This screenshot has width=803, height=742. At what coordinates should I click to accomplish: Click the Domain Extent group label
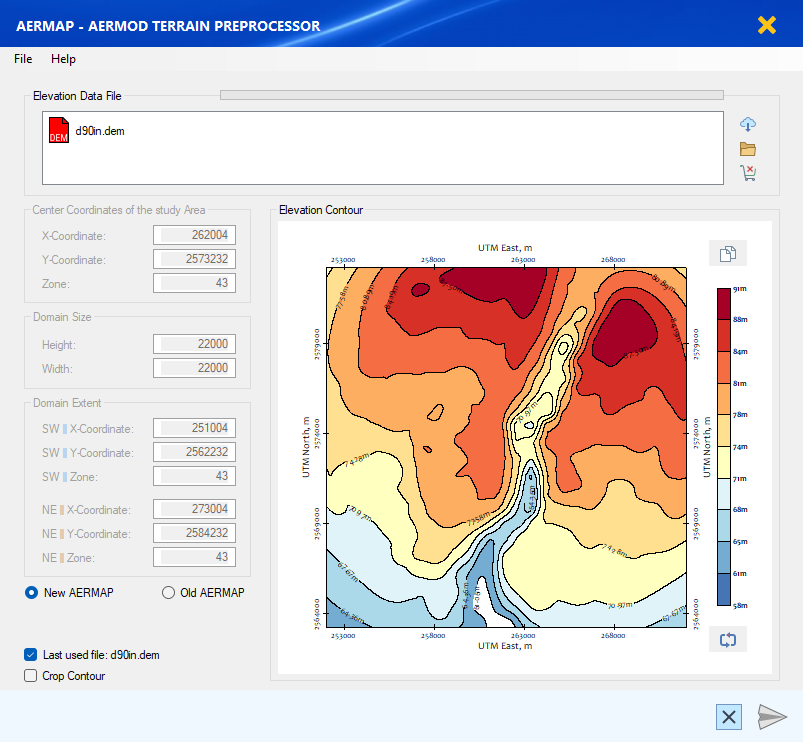tap(67, 403)
